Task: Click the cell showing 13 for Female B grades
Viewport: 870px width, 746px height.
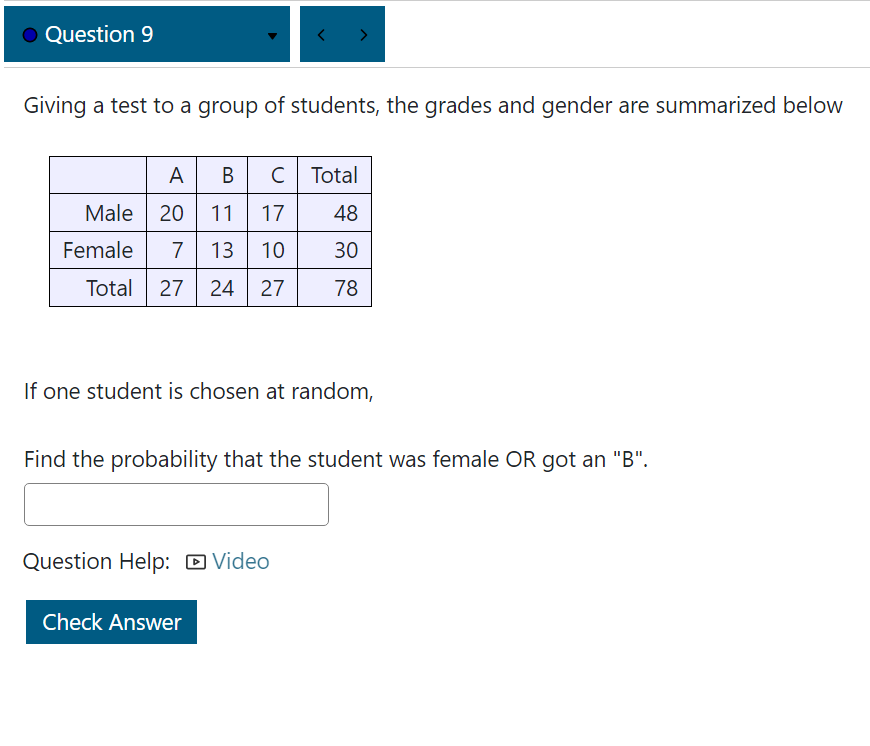Action: point(221,250)
